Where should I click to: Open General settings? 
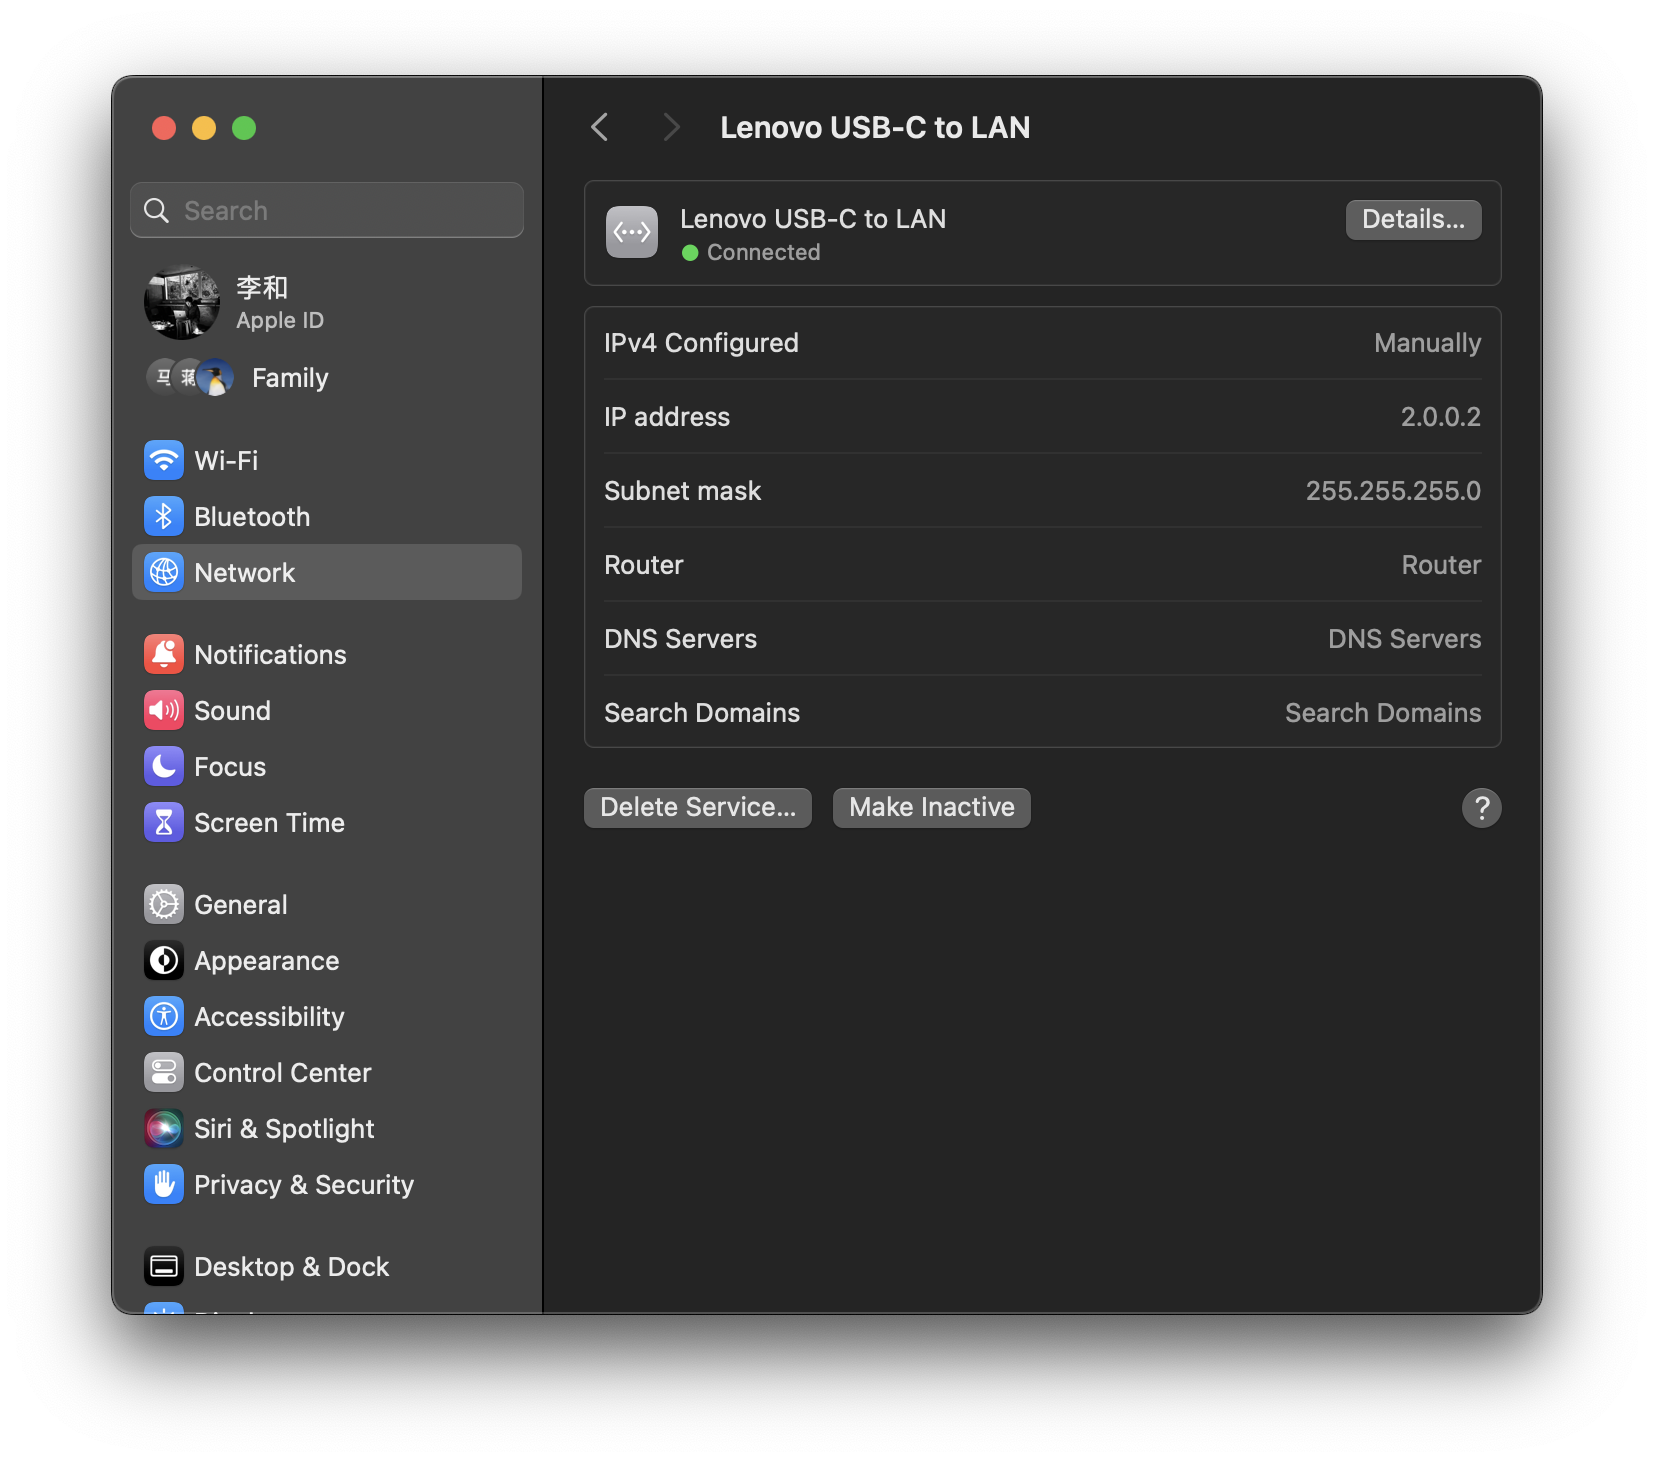[x=327, y=905]
